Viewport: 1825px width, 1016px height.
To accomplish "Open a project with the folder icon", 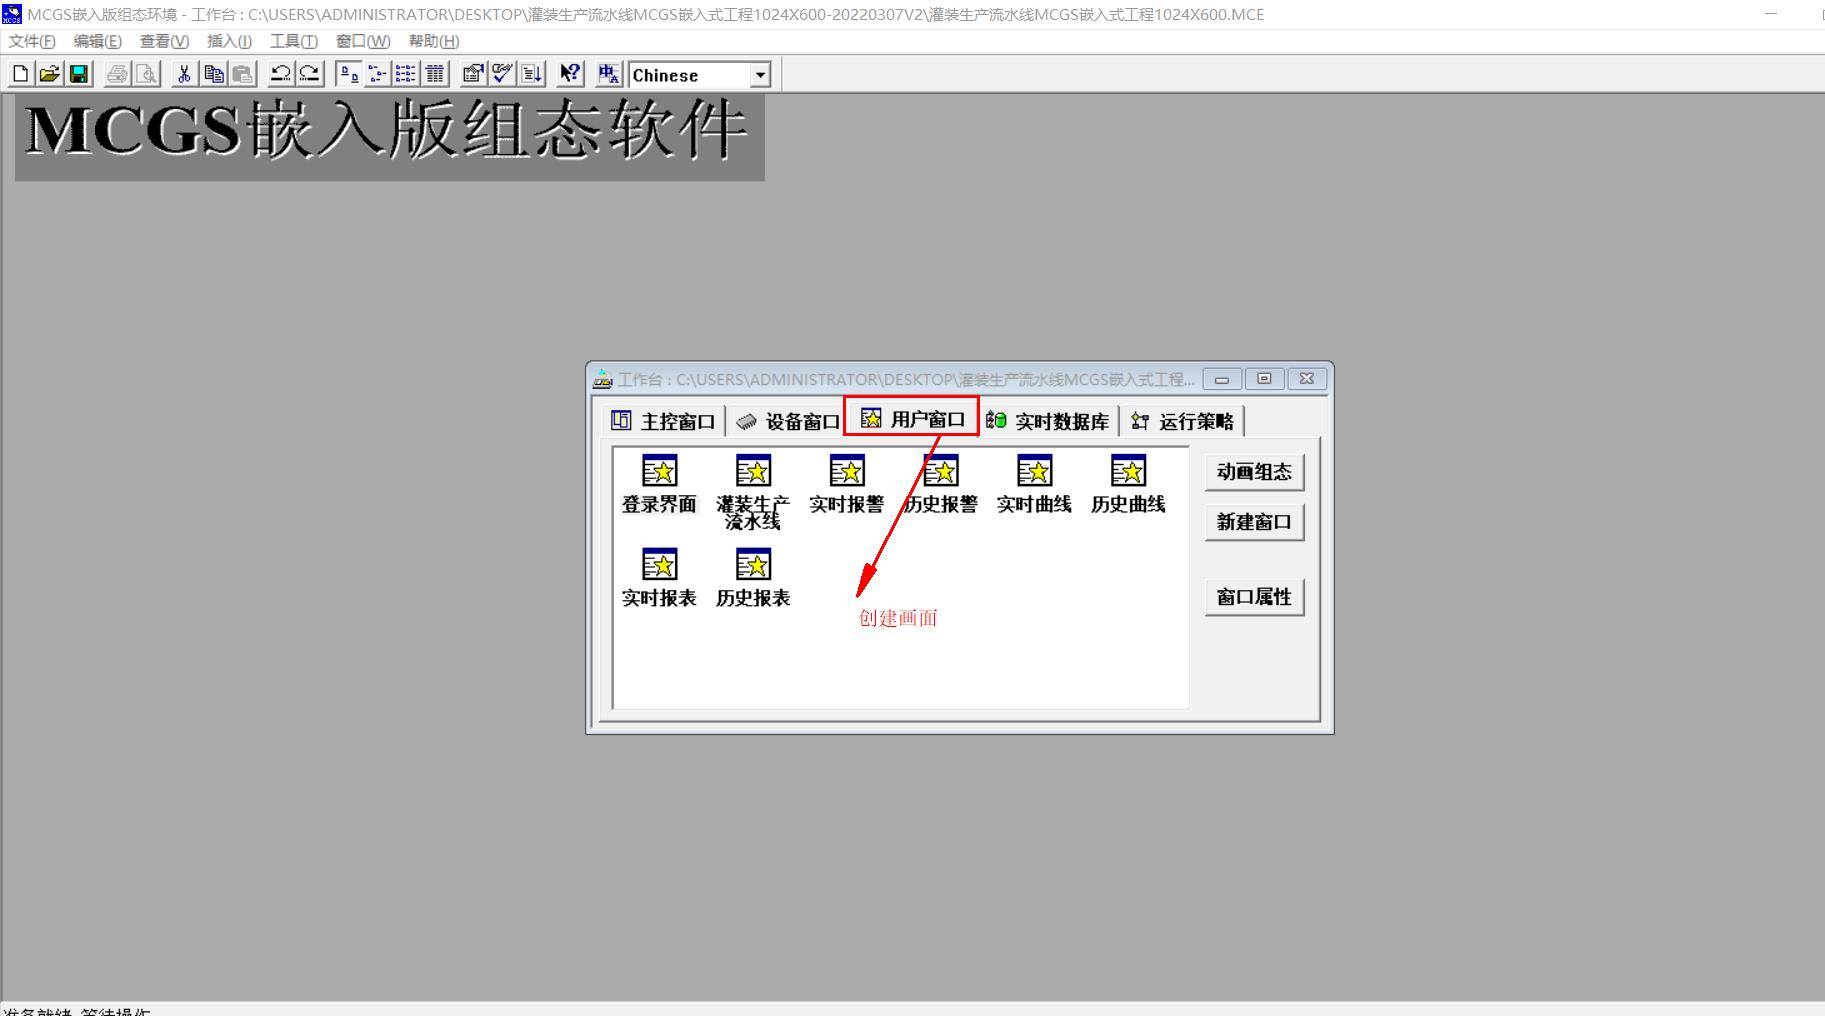I will [x=49, y=74].
